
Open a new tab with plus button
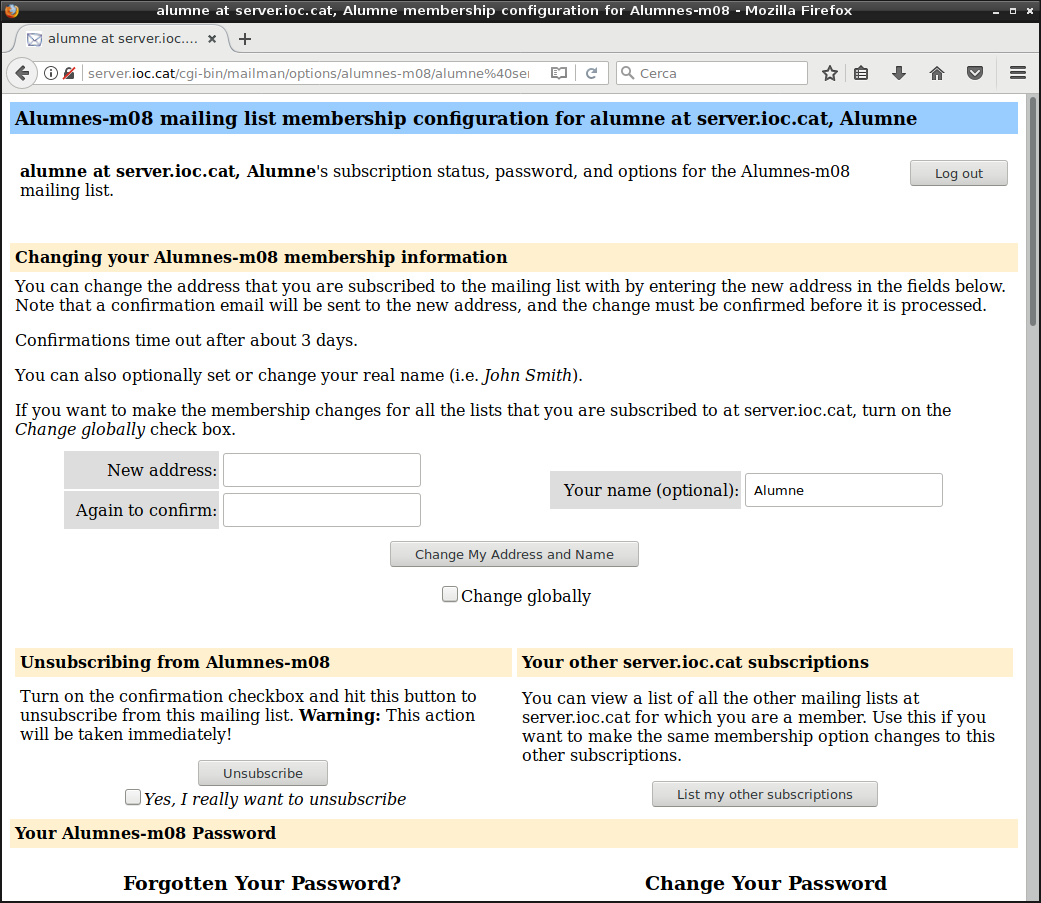coord(245,39)
